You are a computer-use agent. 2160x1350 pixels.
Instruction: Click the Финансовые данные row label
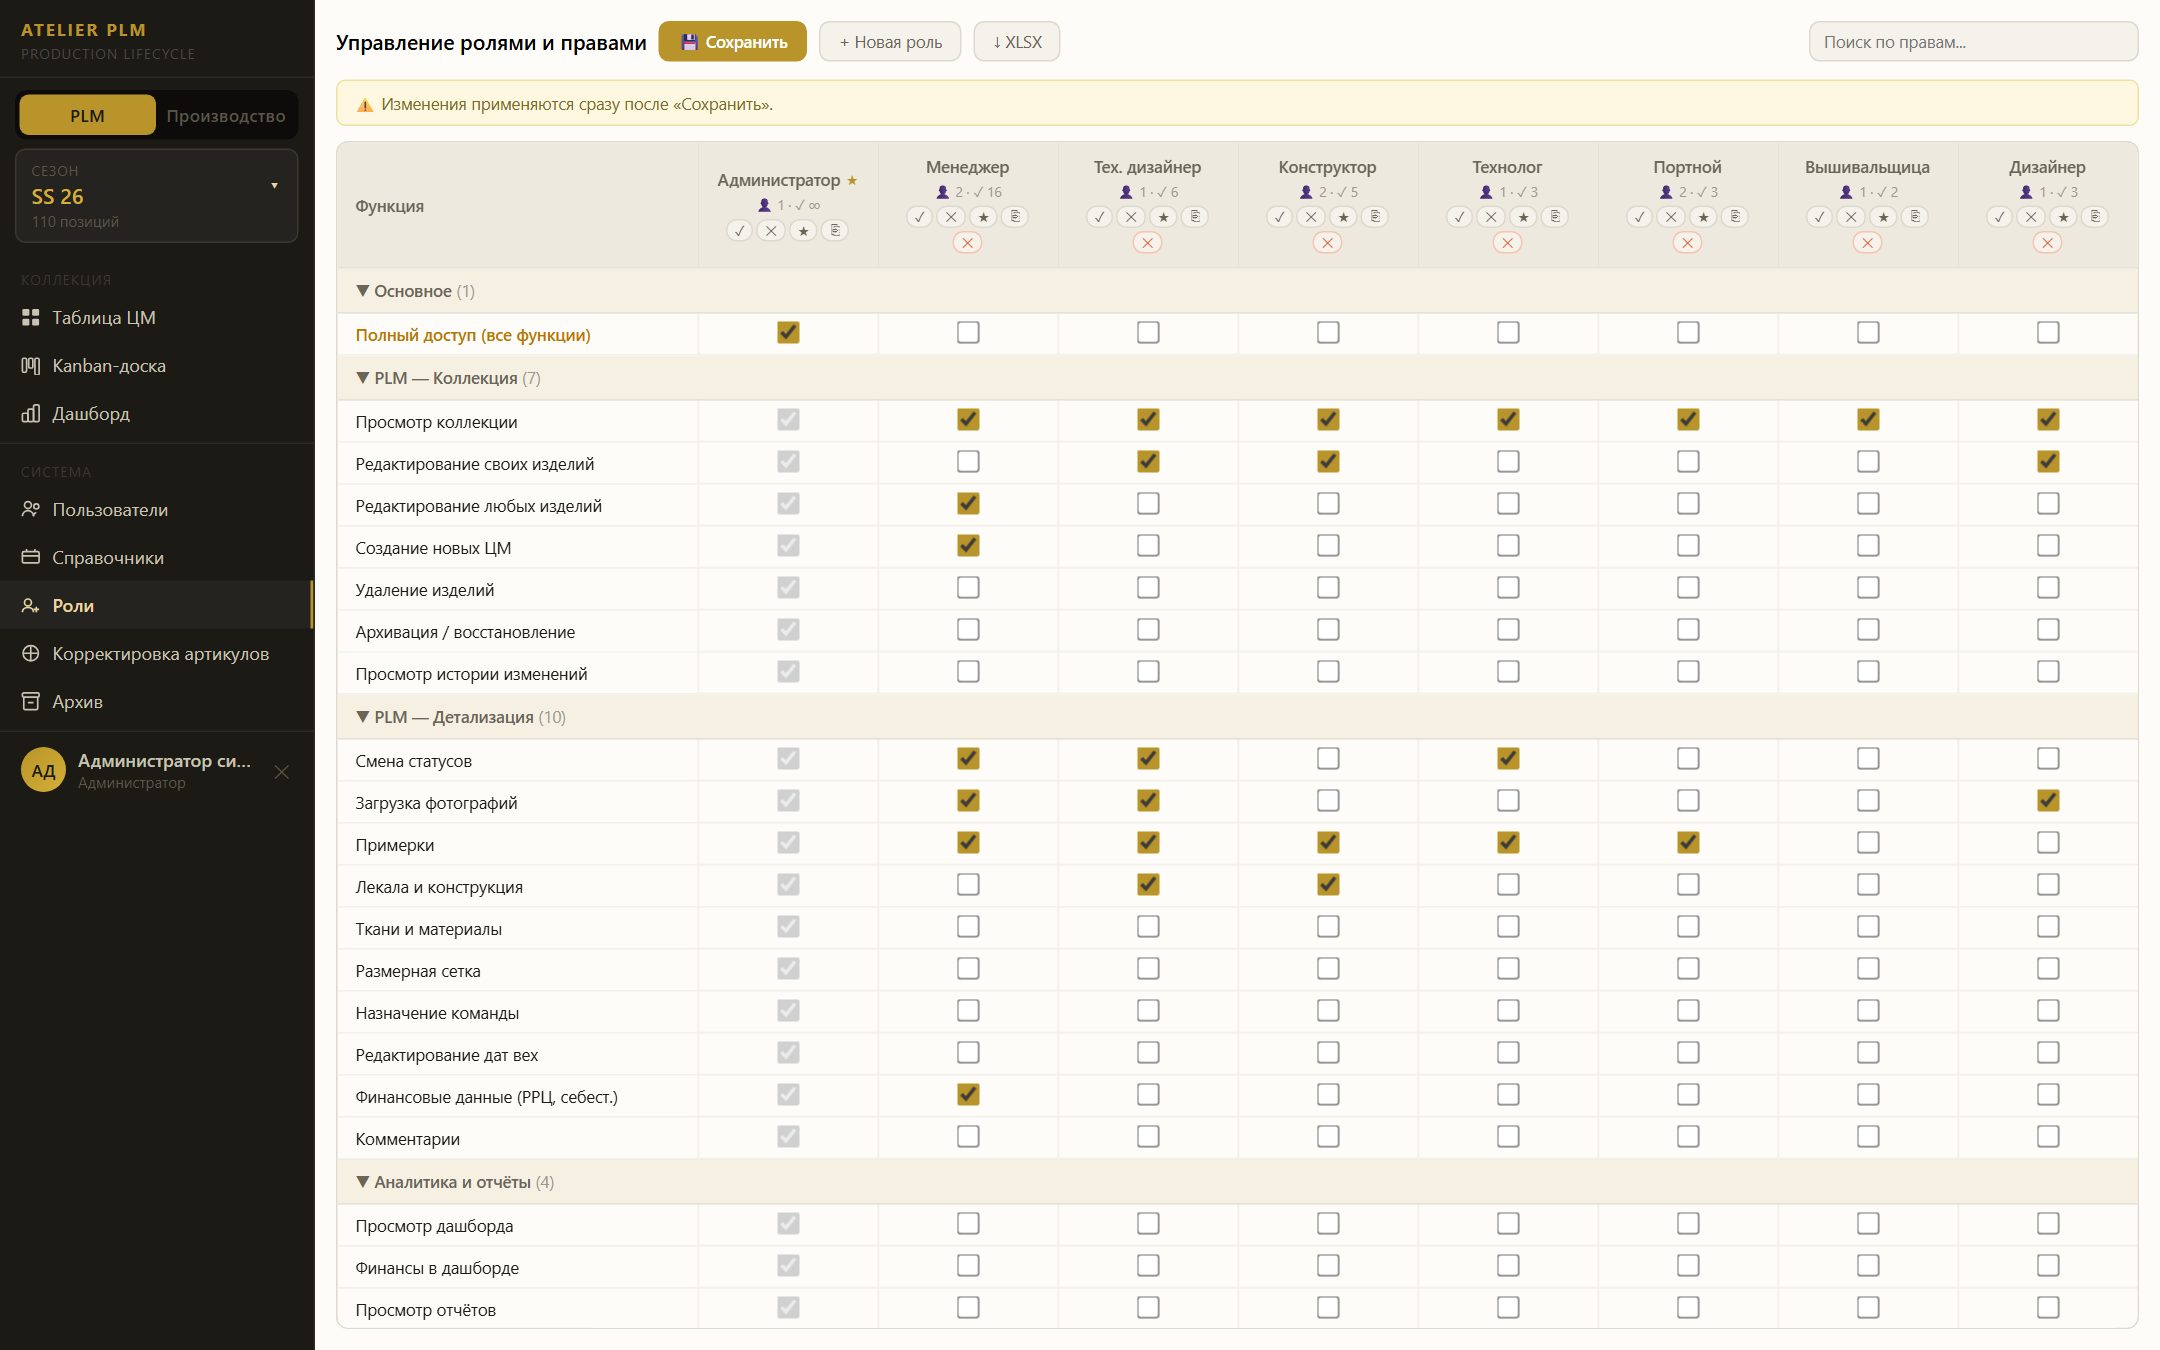pos(486,1097)
